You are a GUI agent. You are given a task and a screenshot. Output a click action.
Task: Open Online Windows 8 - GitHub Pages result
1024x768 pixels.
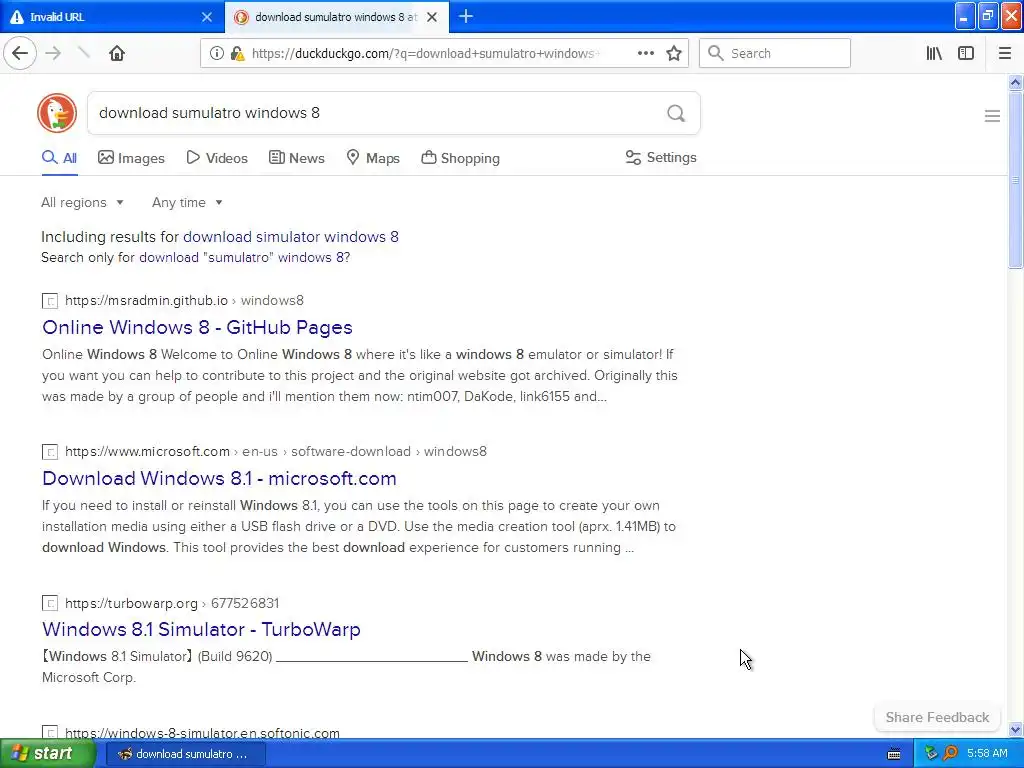(197, 327)
